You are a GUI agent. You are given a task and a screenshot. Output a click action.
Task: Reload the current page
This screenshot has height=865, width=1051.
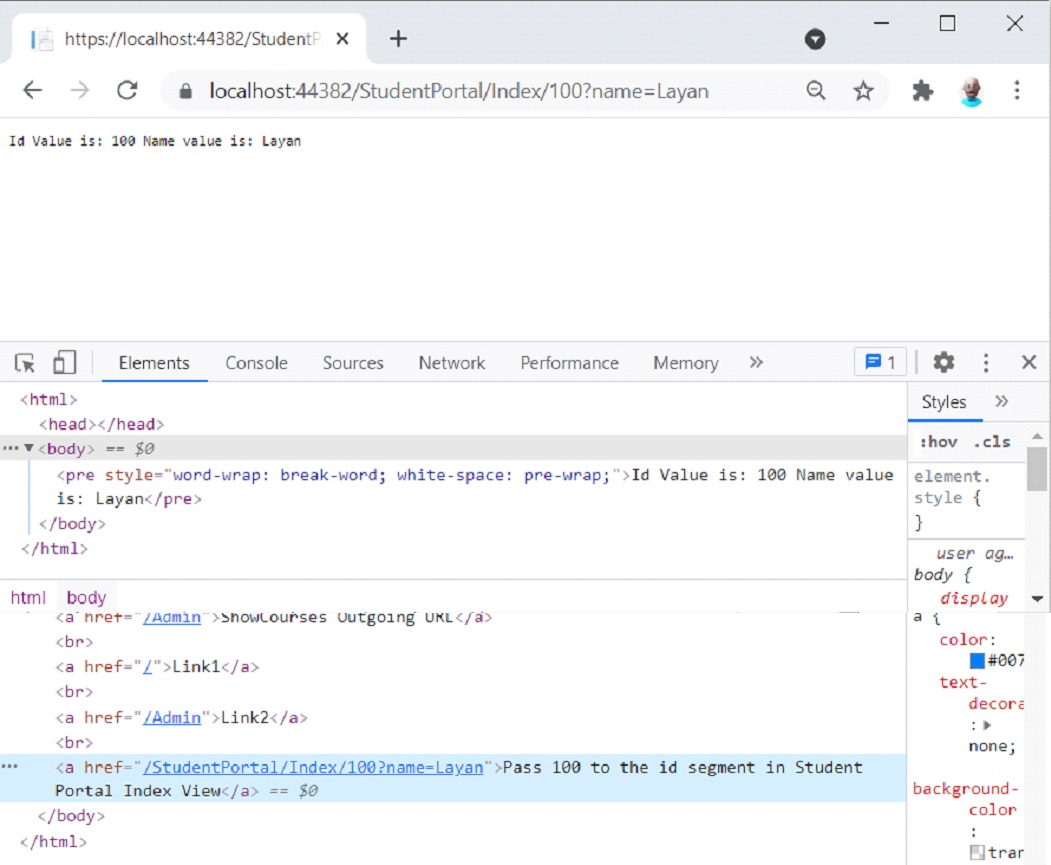pos(127,90)
